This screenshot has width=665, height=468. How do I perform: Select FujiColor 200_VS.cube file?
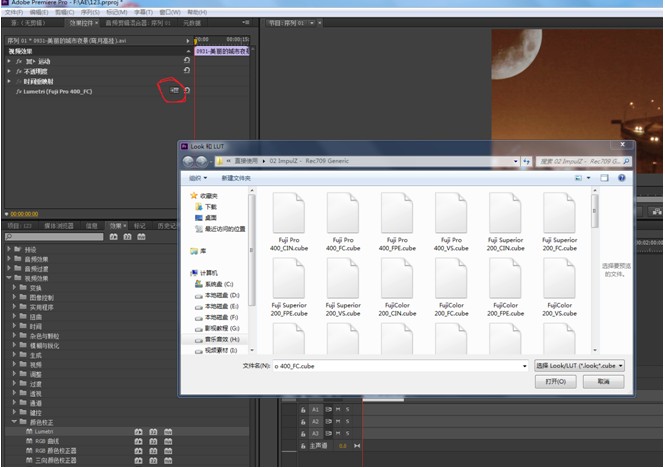click(559, 287)
